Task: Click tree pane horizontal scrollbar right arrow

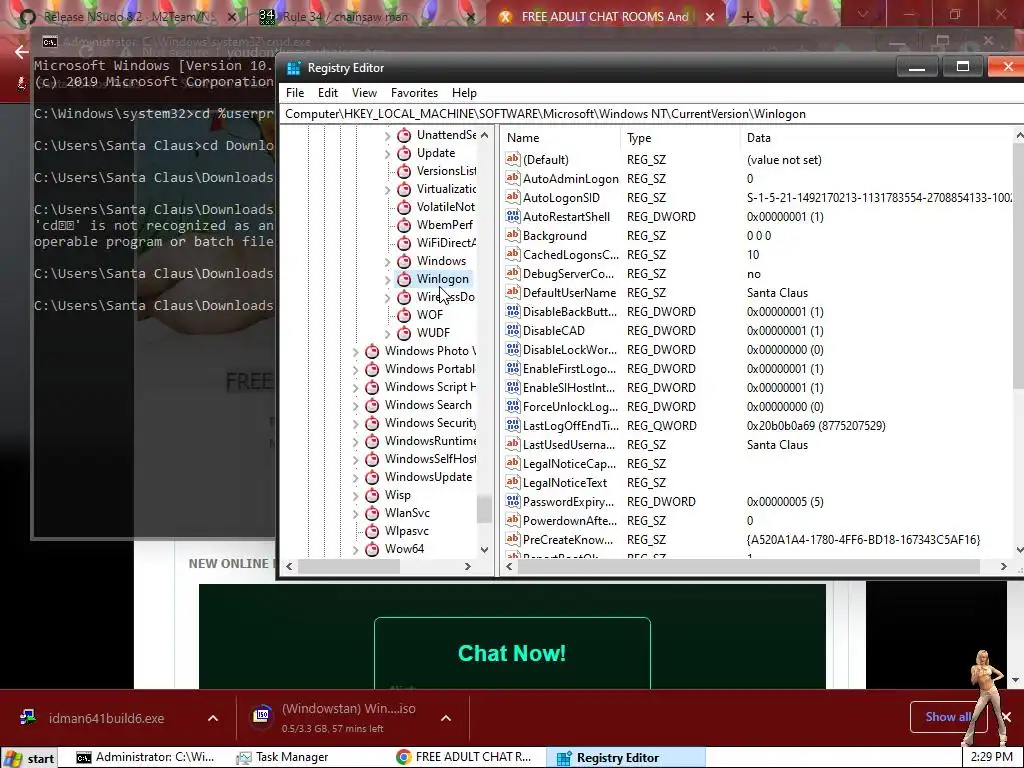Action: [x=468, y=566]
